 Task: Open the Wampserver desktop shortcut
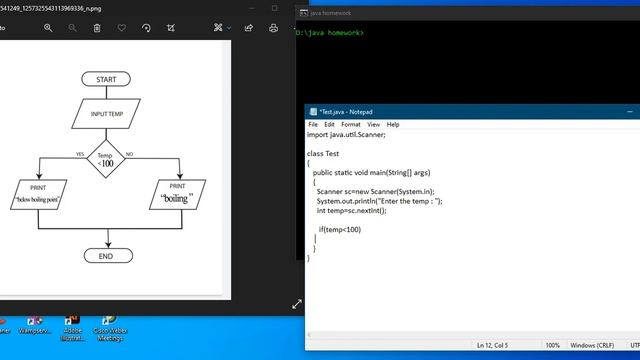pyautogui.click(x=35, y=326)
